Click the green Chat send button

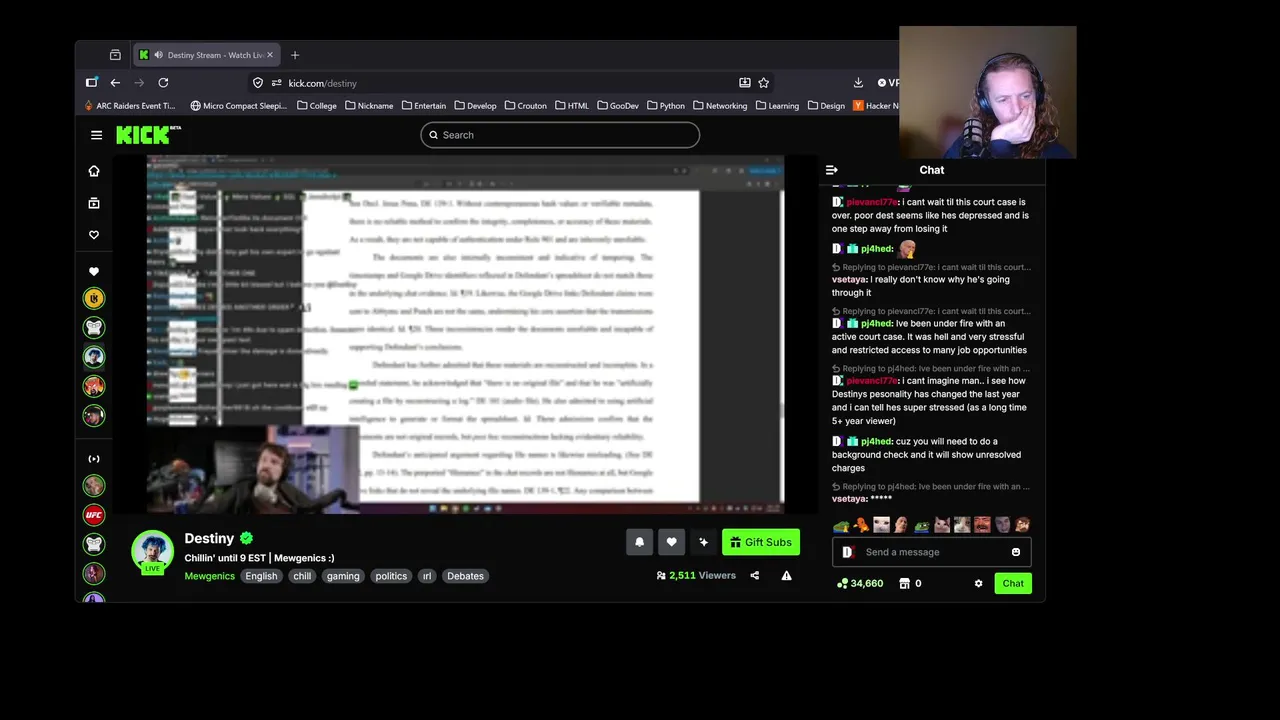tap(1013, 583)
